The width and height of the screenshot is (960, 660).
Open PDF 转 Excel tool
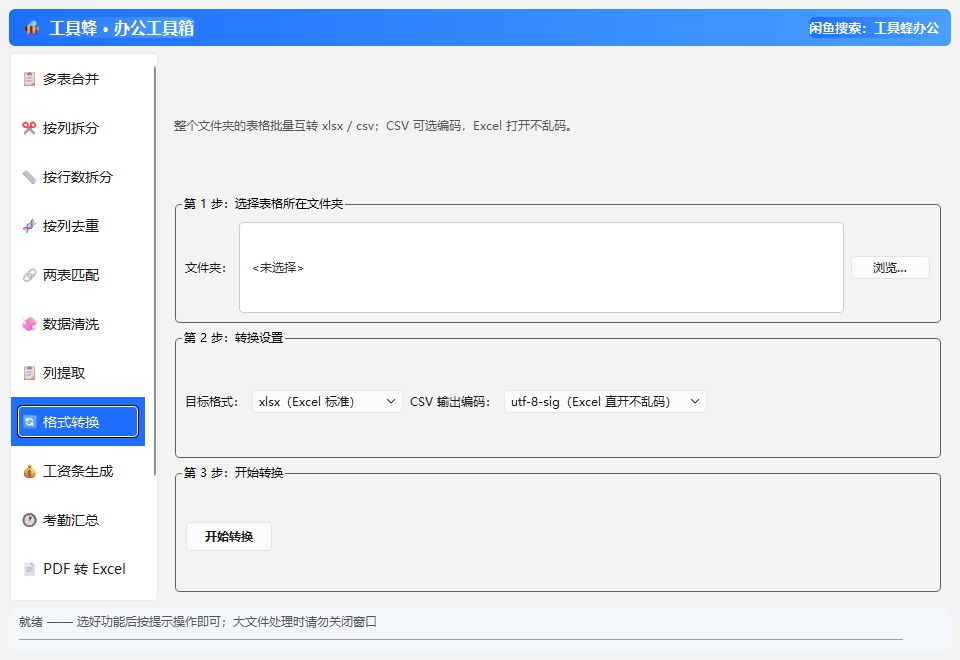tap(78, 569)
